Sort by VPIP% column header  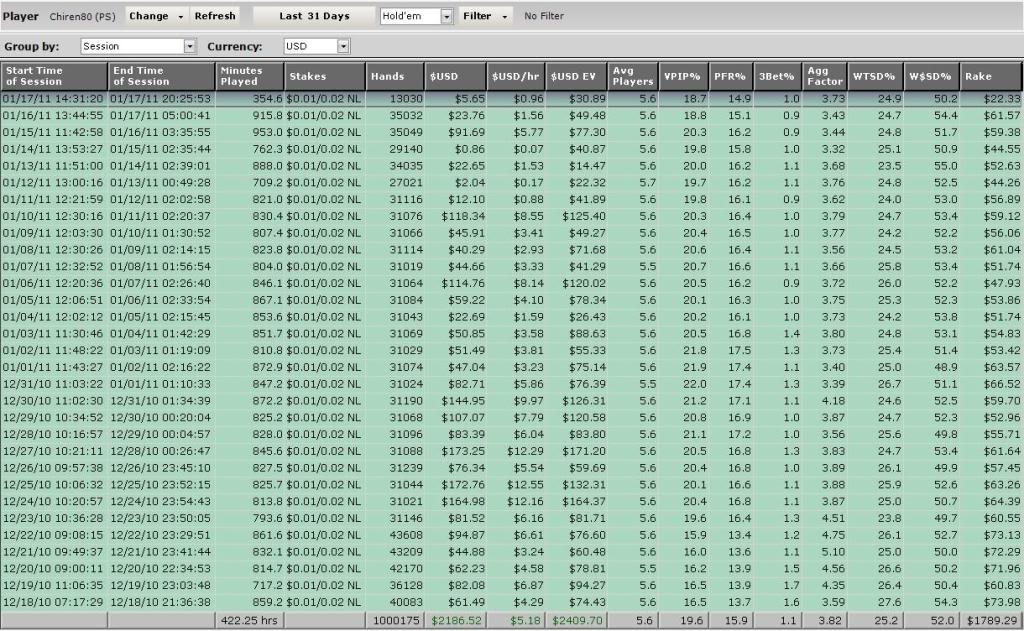pos(683,76)
